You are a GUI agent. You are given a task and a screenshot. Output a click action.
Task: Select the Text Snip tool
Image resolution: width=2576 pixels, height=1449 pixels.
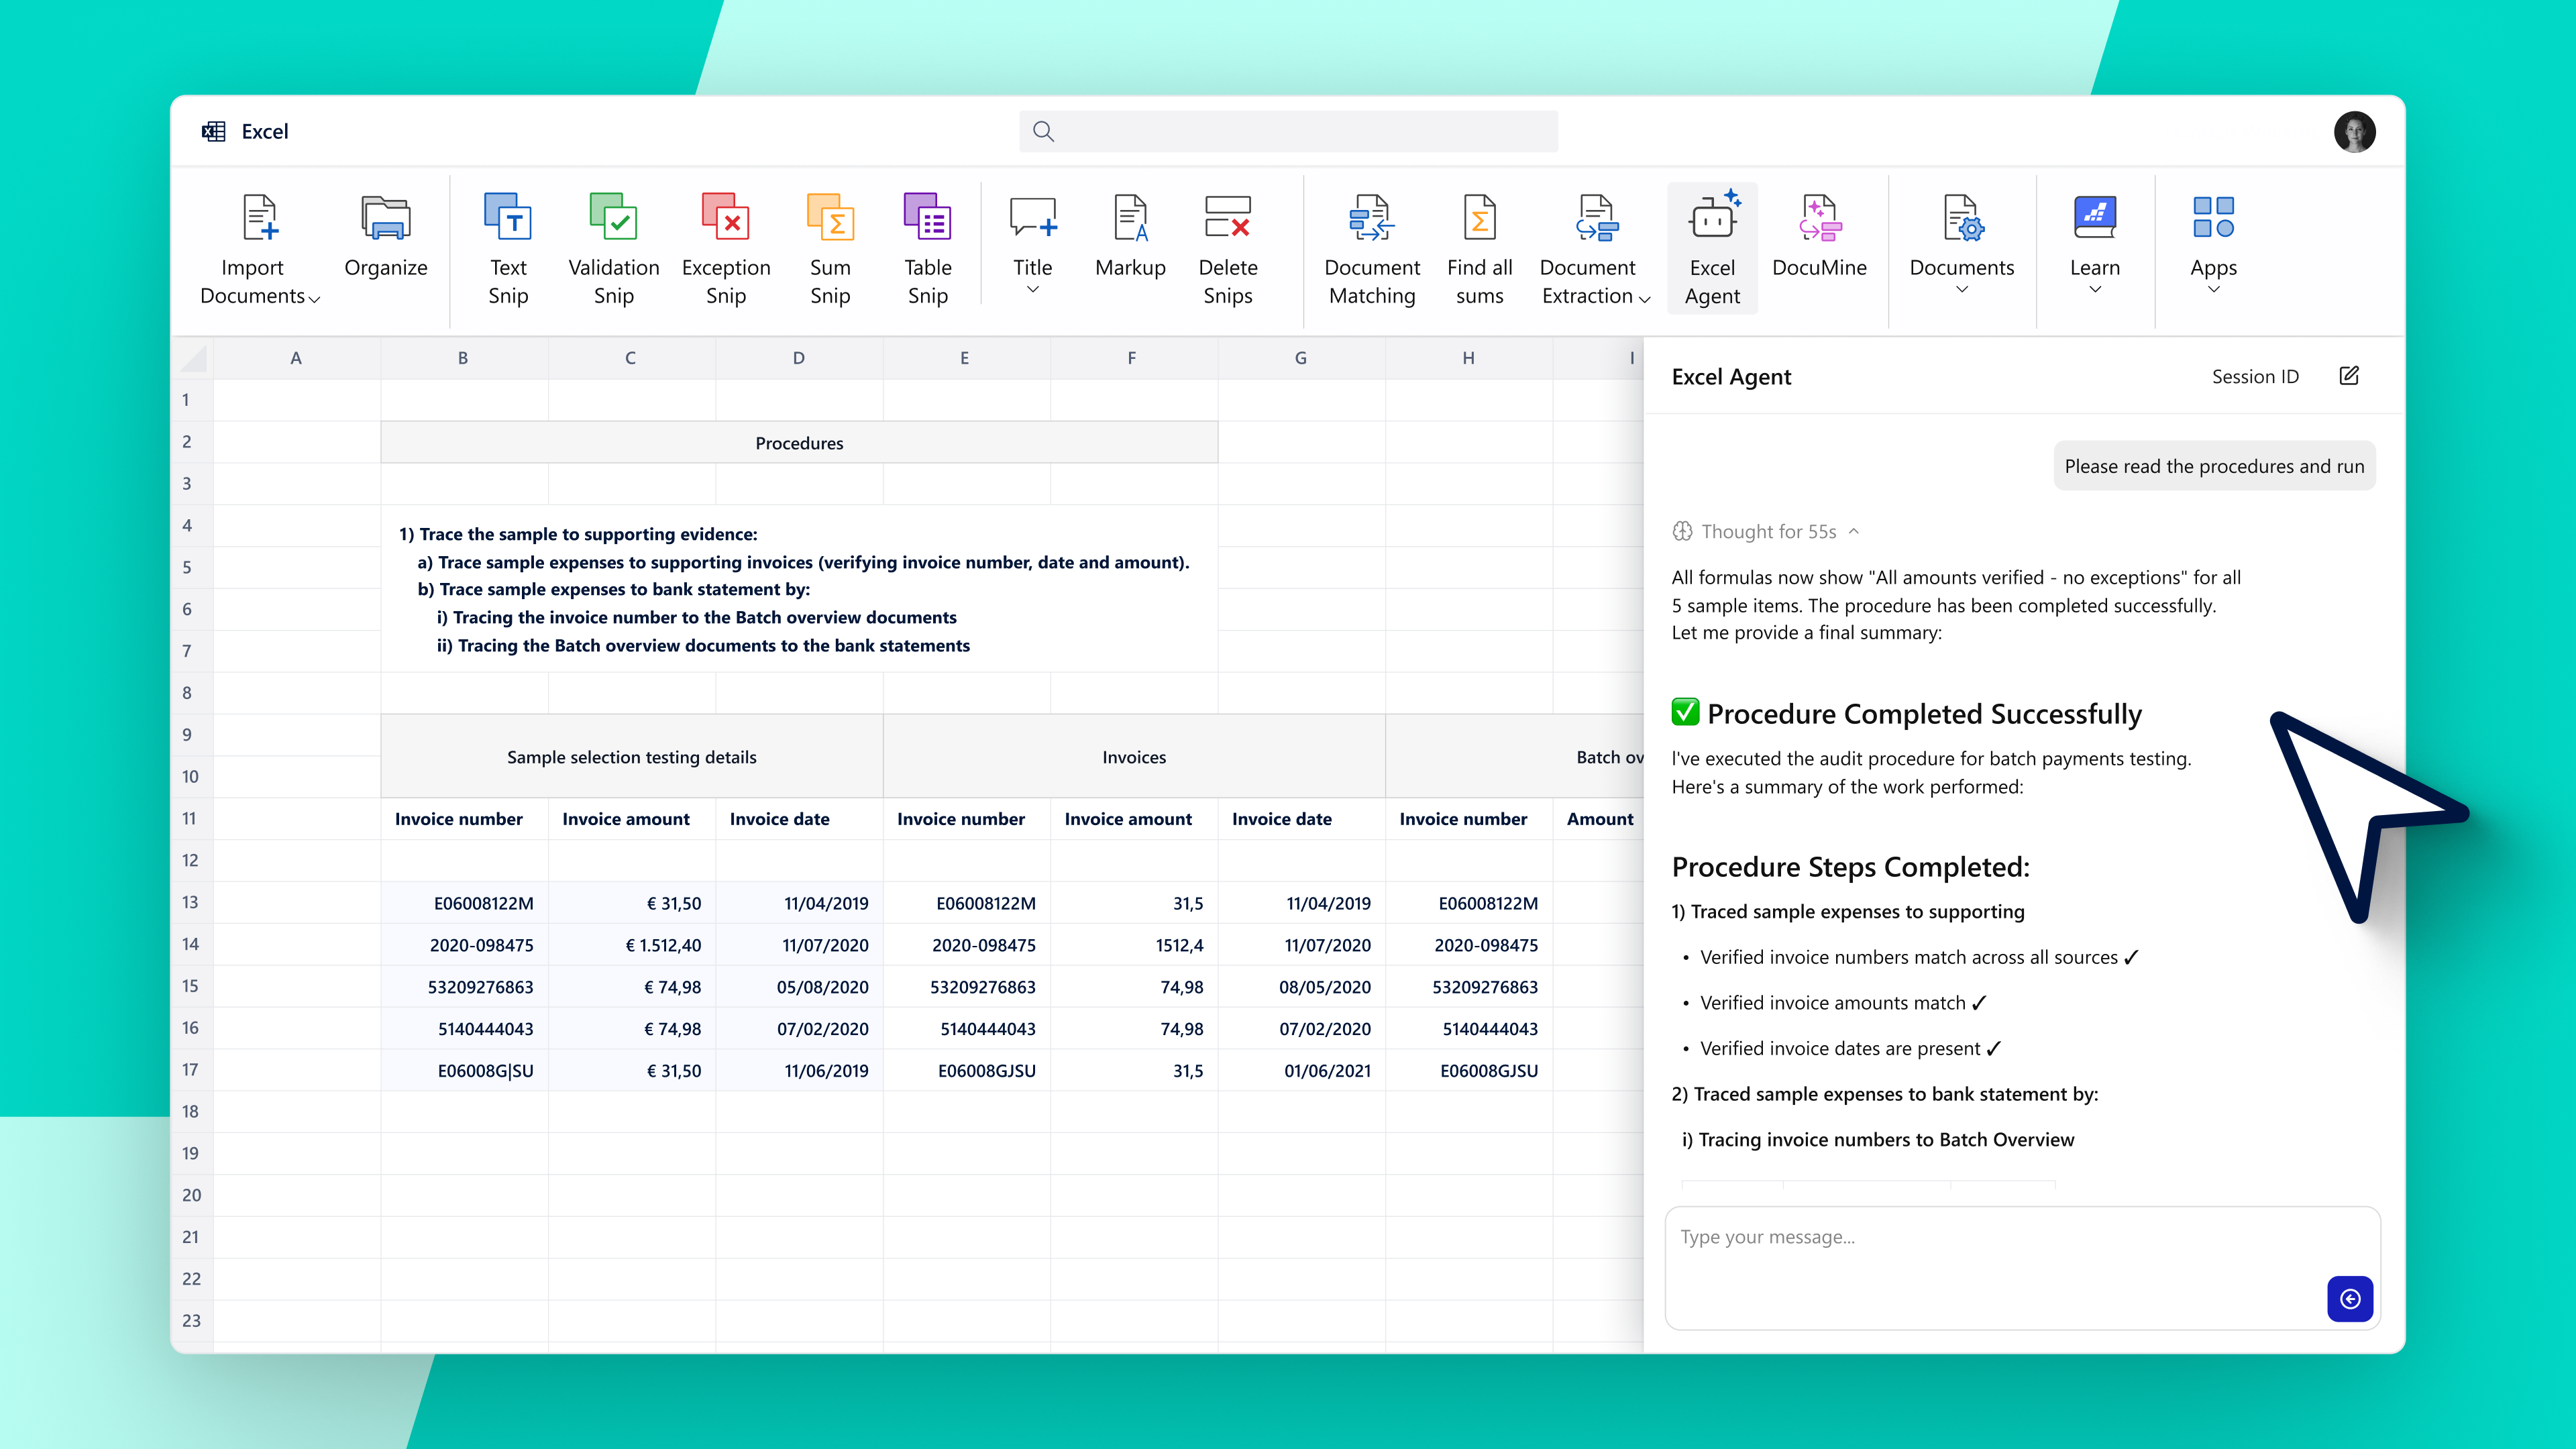coord(508,249)
